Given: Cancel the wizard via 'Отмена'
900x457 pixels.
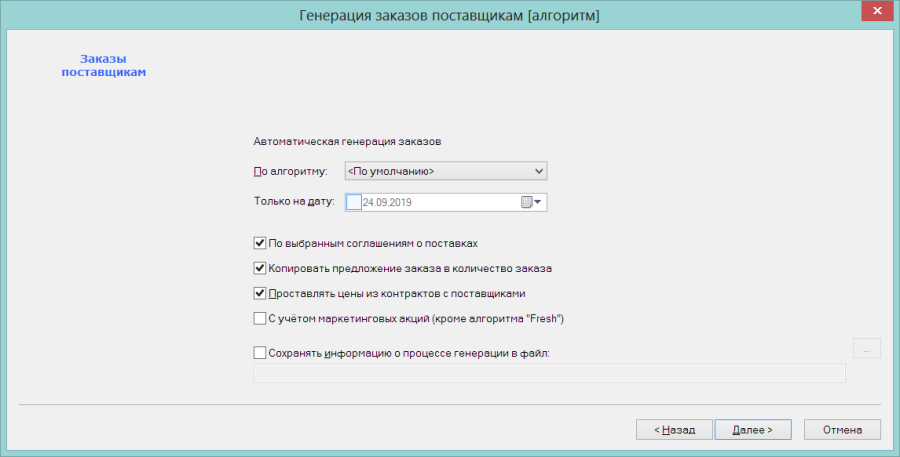Looking at the screenshot, I should pyautogui.click(x=842, y=429).
